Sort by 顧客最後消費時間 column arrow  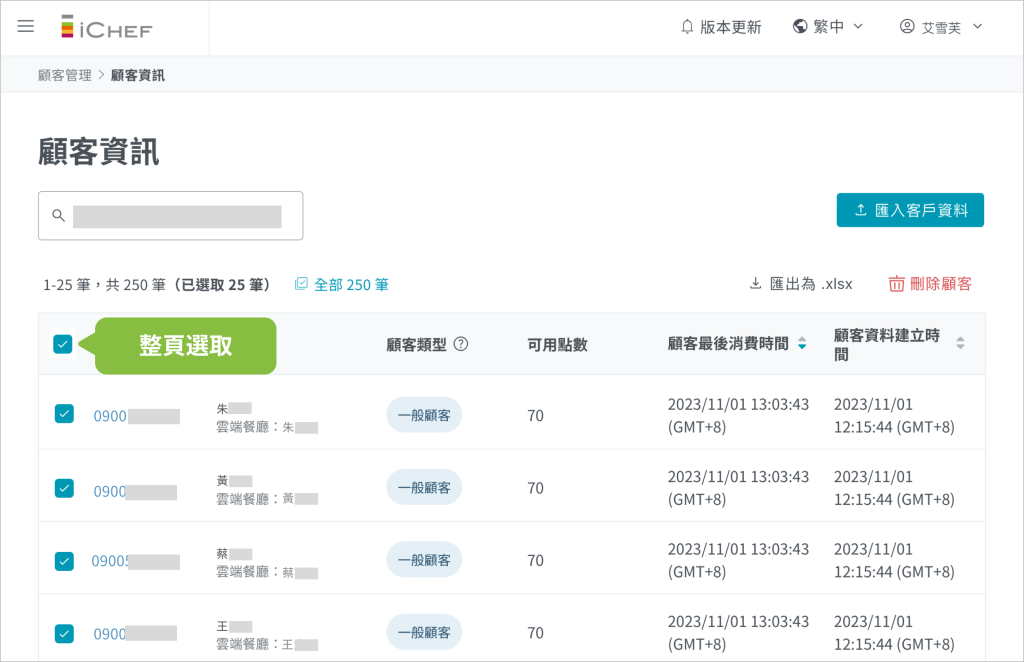[801, 344]
